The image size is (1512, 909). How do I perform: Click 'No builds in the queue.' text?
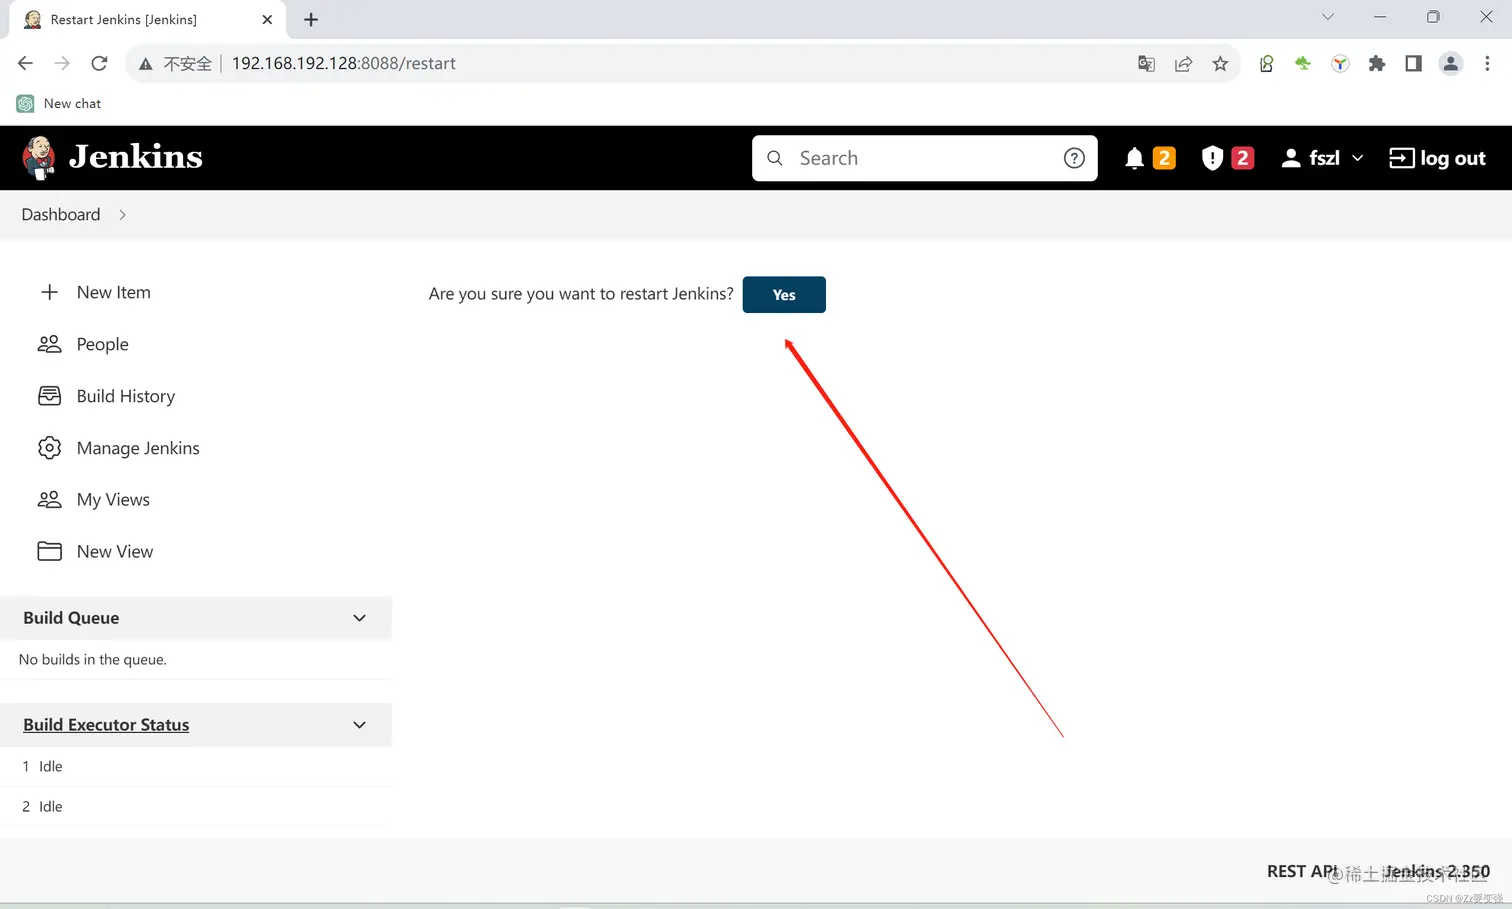click(x=93, y=660)
